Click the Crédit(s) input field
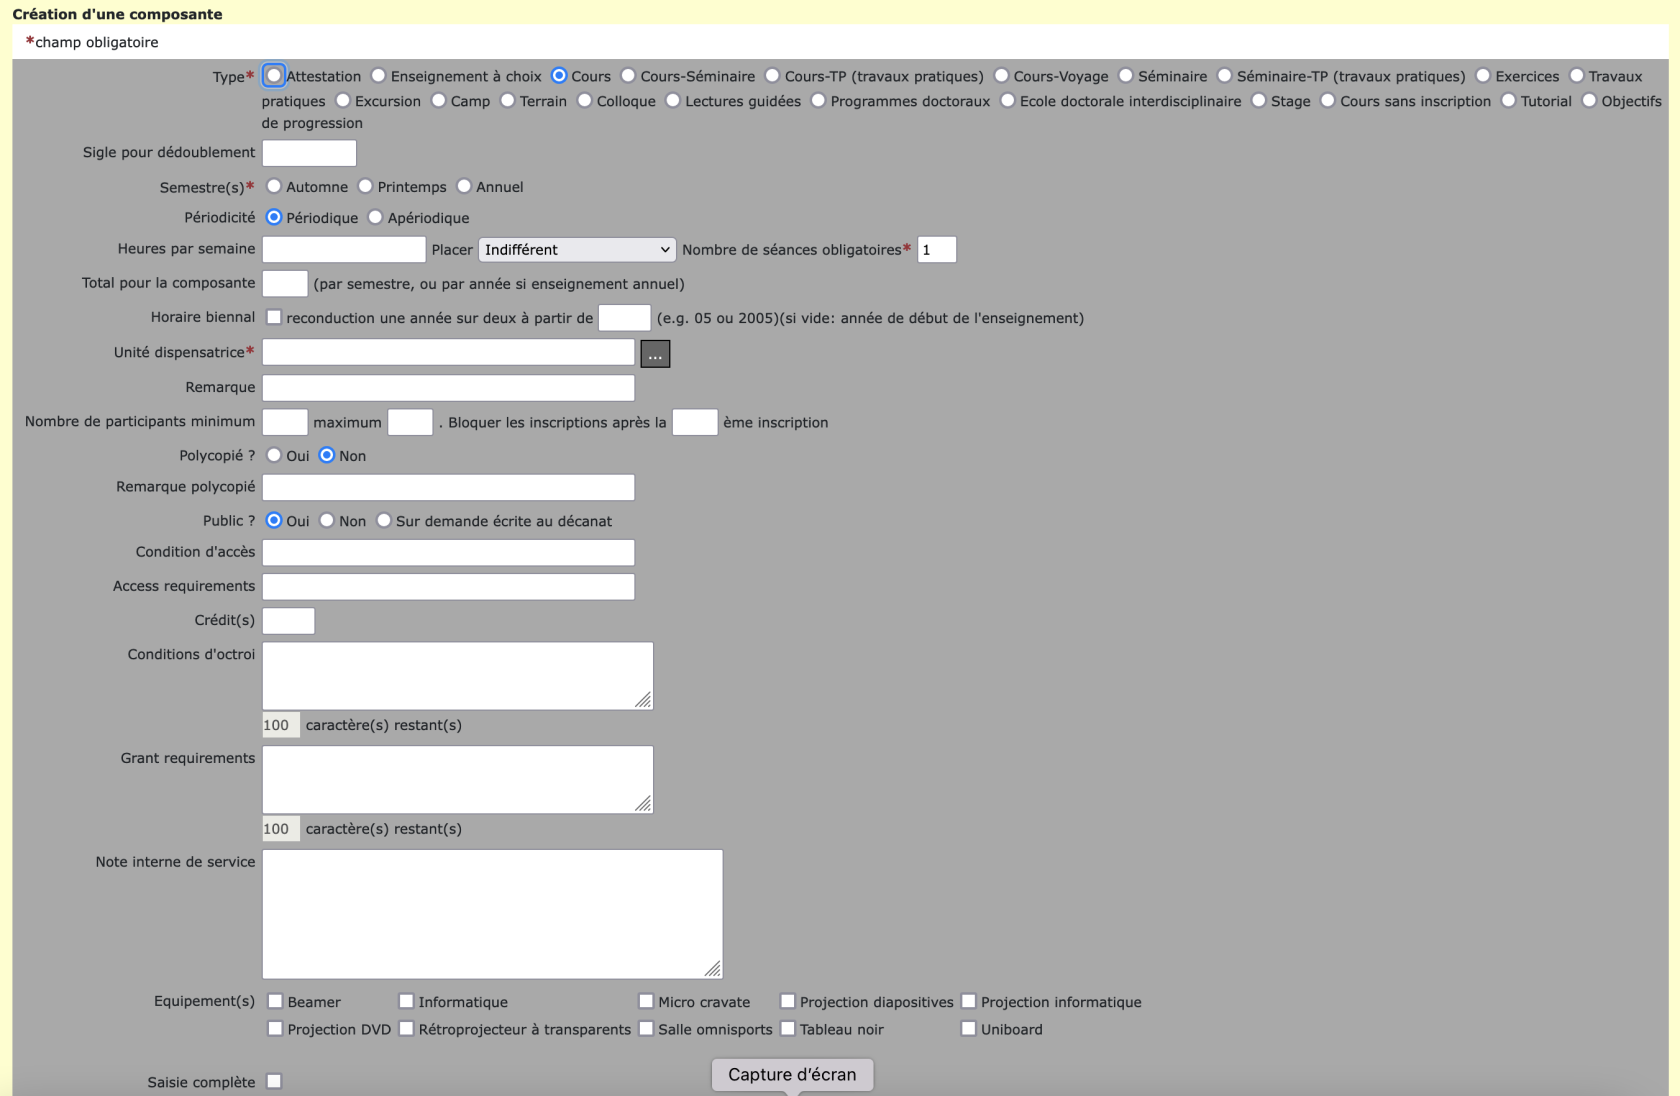This screenshot has height=1096, width=1680. pos(288,621)
